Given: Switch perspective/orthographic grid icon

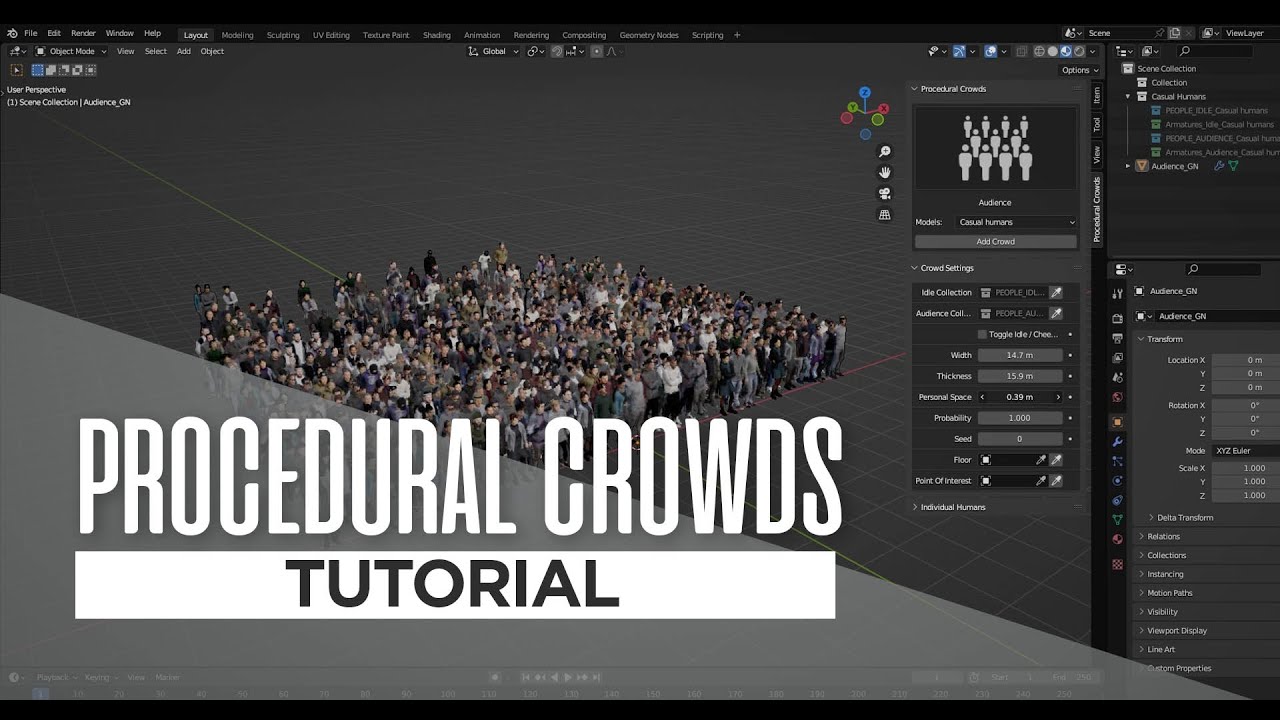Looking at the screenshot, I should click(x=884, y=215).
